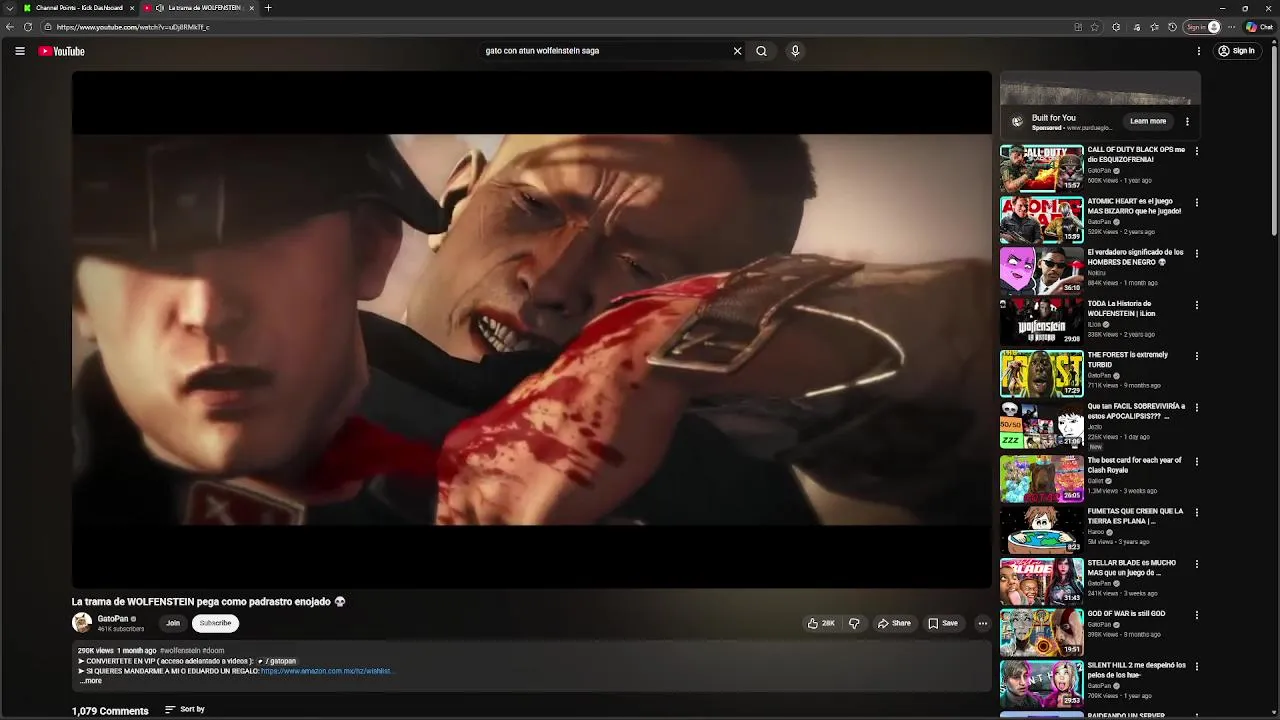This screenshot has width=1280, height=720.
Task: Open God of War is still GOD video
Action: click(x=1041, y=631)
